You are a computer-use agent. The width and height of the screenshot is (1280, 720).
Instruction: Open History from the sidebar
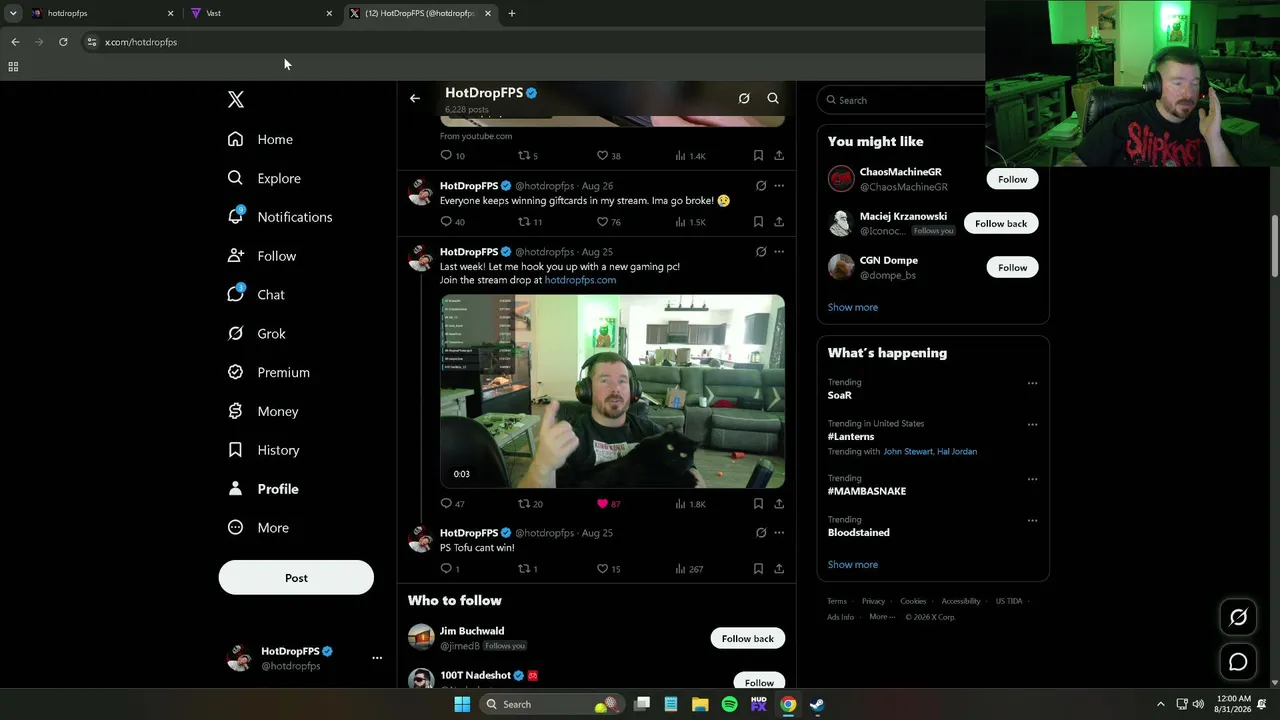pos(263,450)
